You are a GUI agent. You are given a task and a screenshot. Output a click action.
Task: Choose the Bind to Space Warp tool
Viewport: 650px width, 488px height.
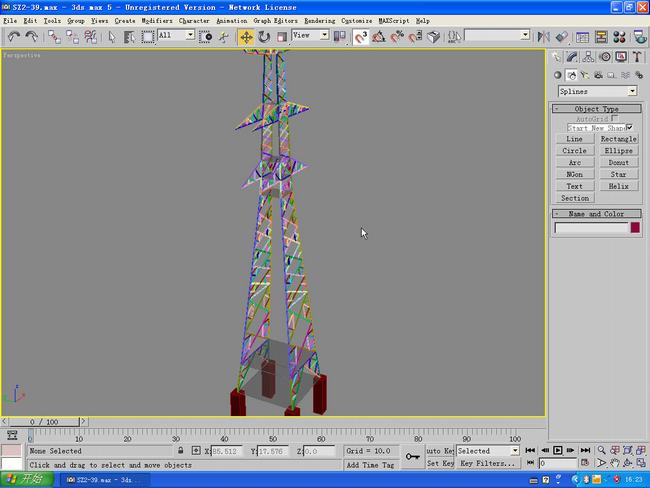coord(90,37)
